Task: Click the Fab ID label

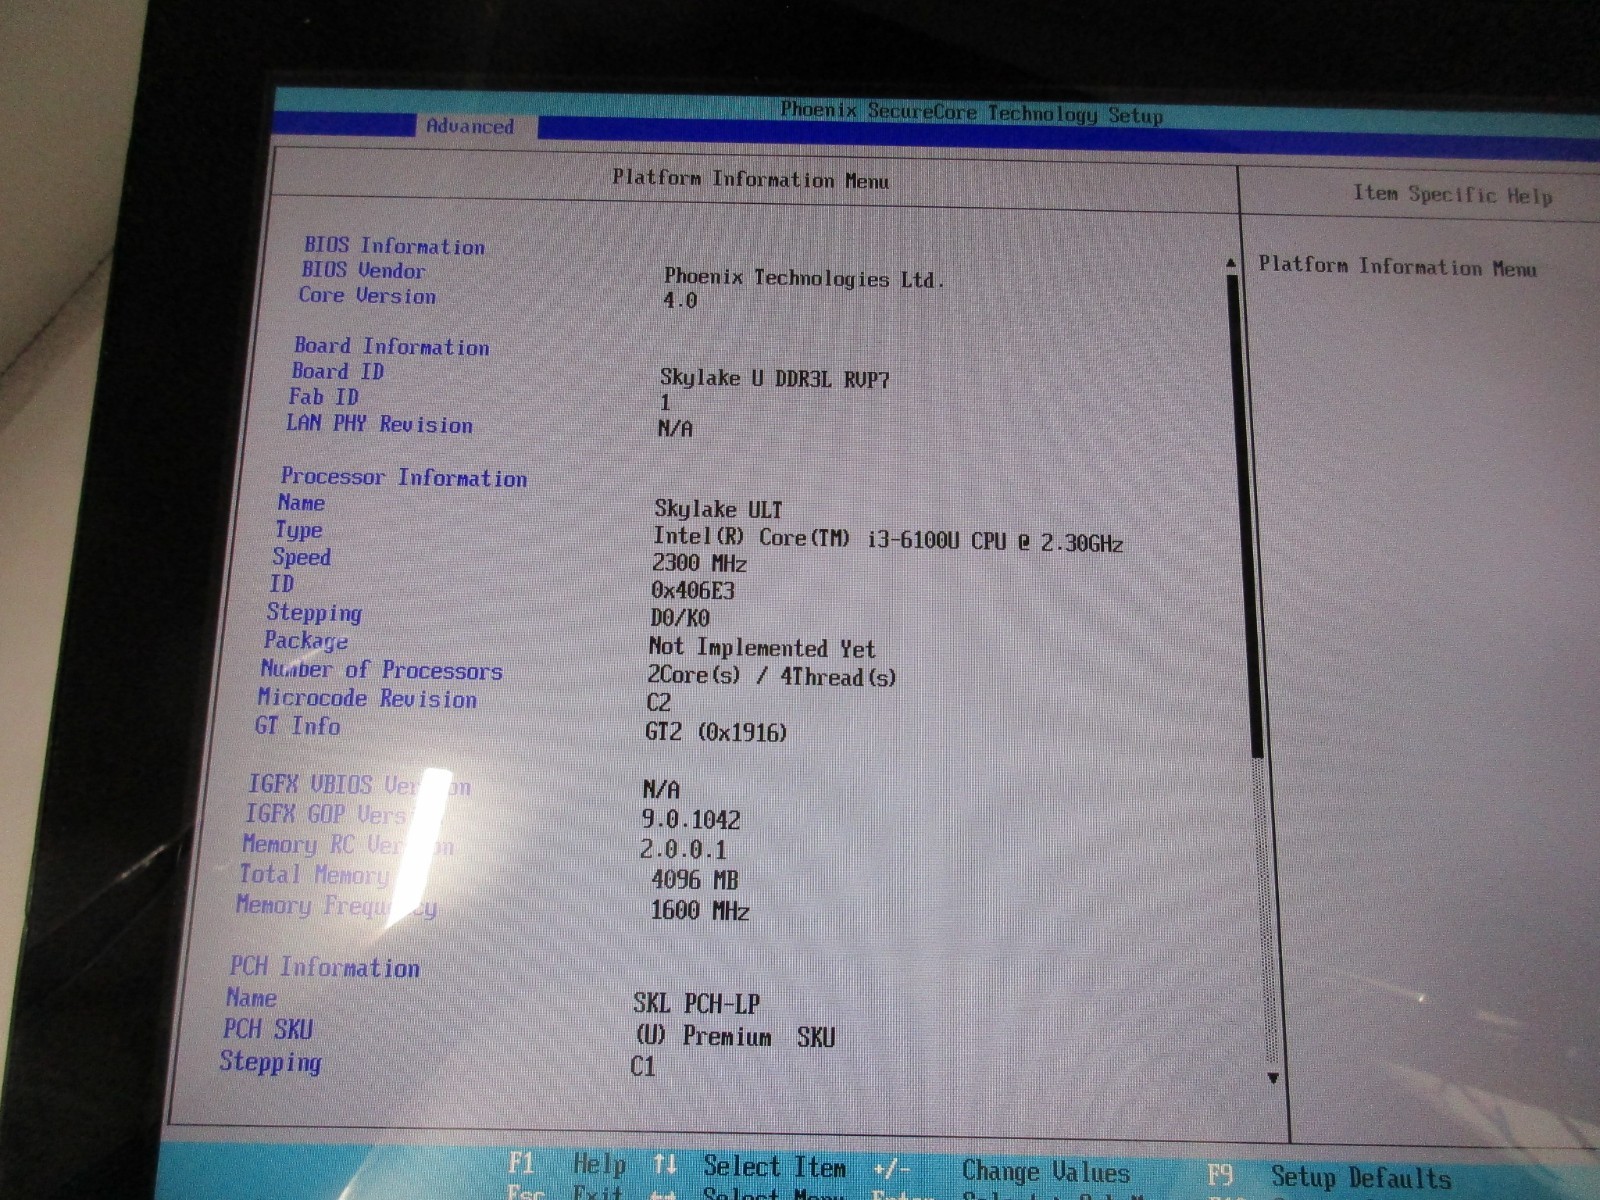Action: tap(323, 397)
